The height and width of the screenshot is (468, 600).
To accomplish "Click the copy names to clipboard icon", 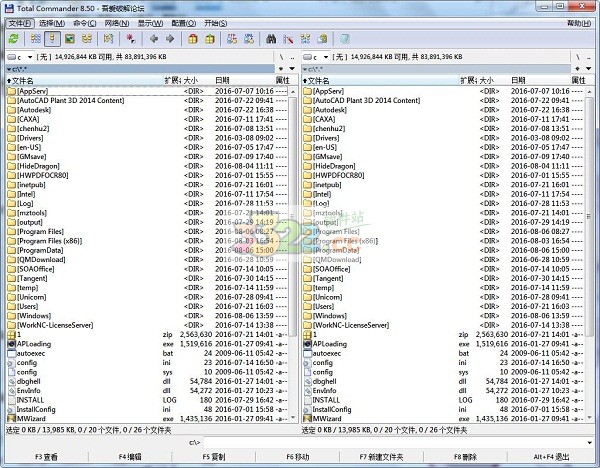I will (322, 39).
